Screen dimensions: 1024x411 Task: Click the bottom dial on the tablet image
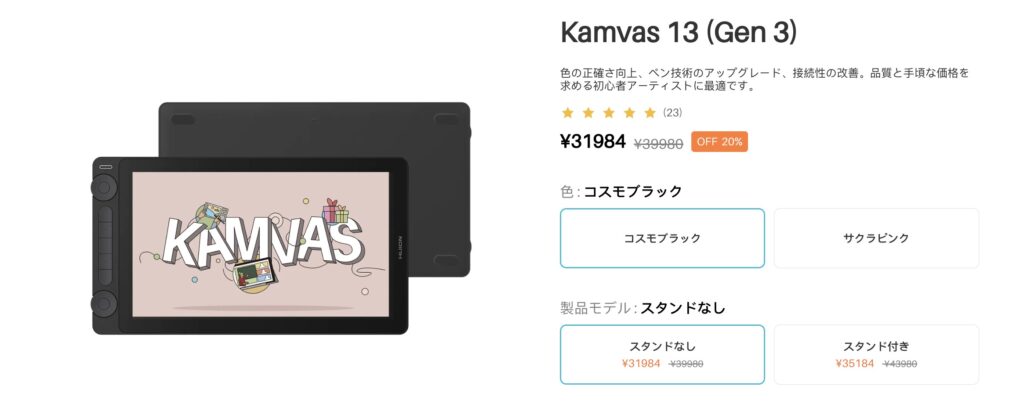(x=104, y=304)
